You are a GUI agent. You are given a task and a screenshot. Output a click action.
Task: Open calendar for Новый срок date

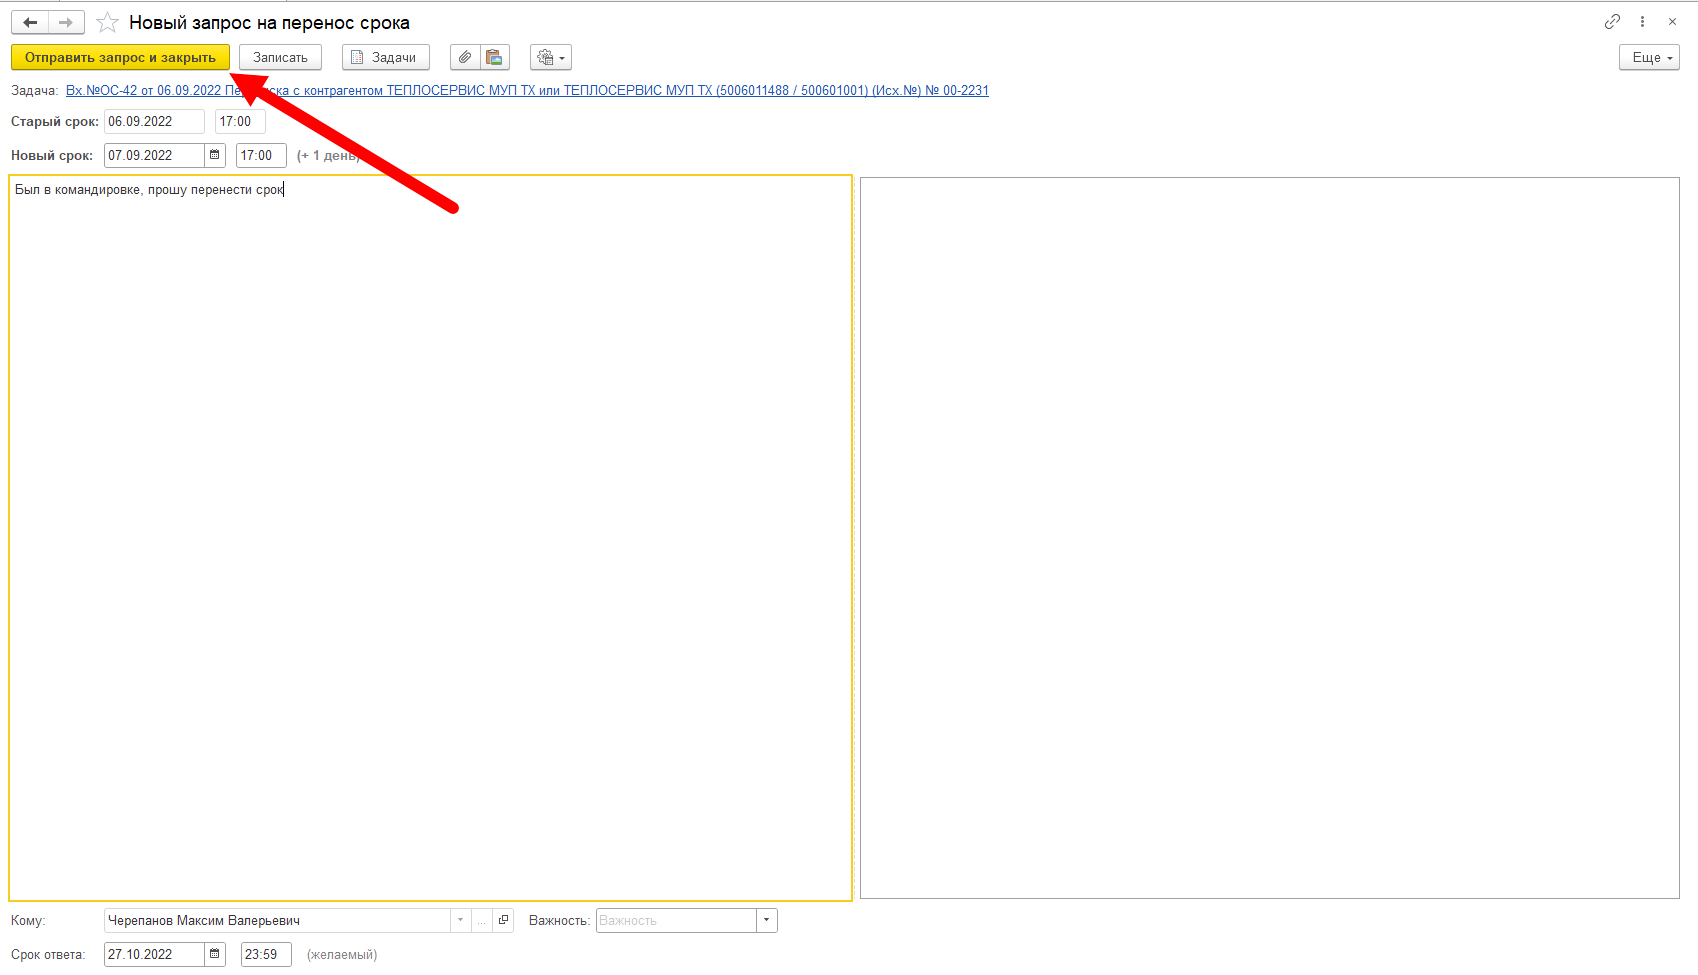tap(215, 155)
